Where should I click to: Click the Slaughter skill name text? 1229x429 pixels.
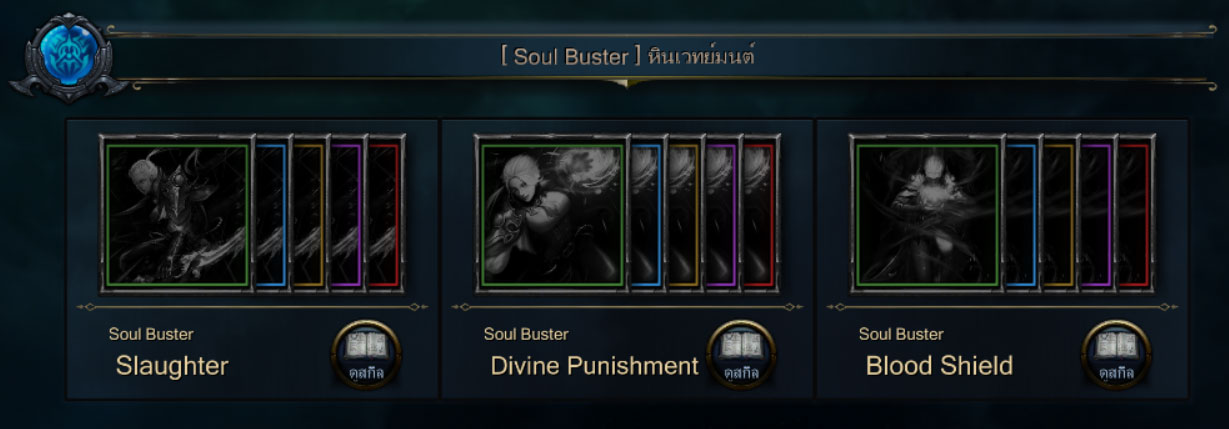(x=172, y=366)
